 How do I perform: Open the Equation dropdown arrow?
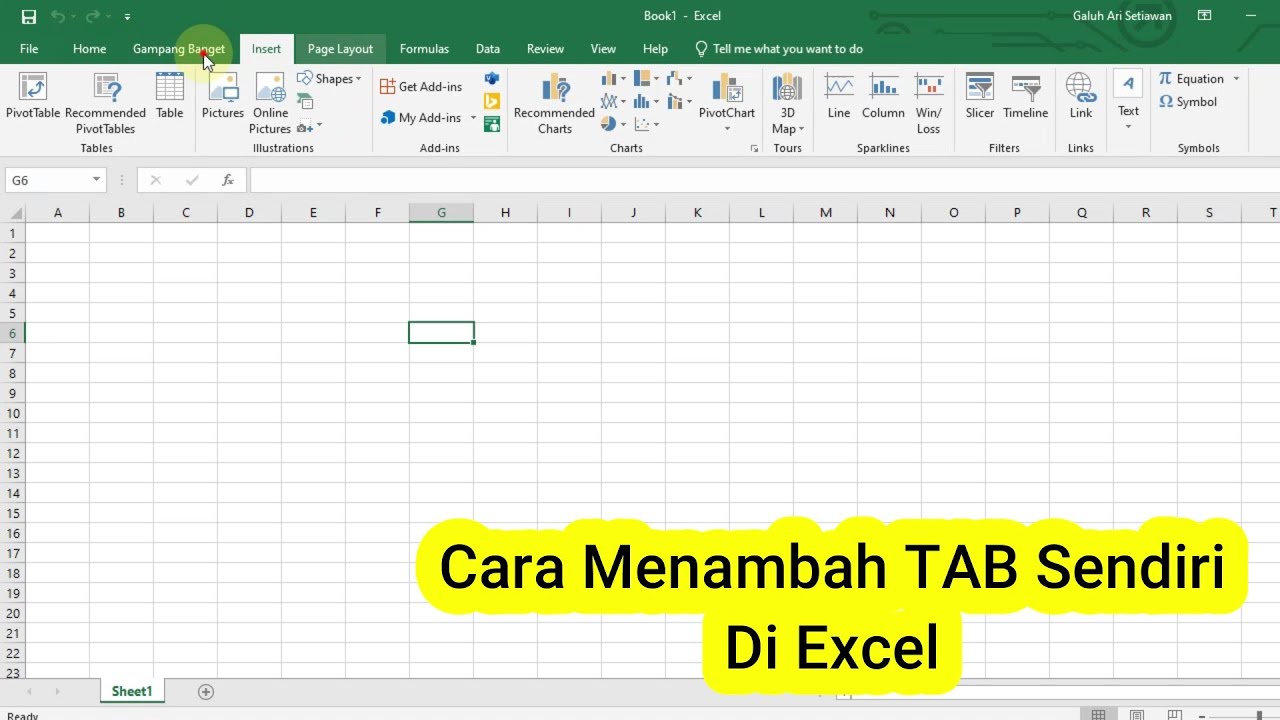coord(1236,79)
